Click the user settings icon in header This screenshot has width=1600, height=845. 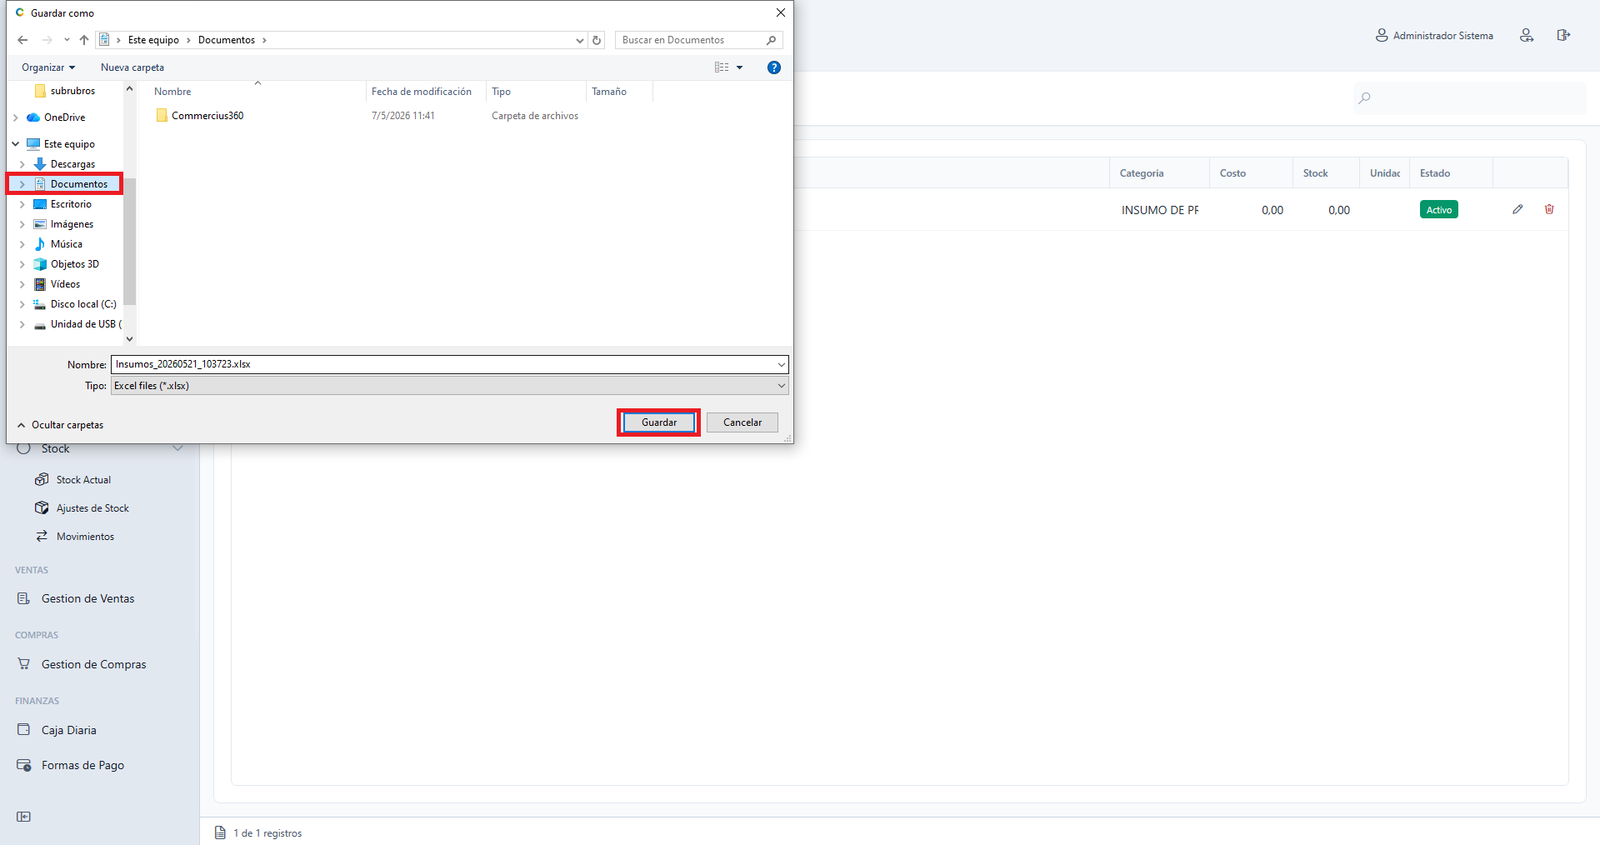(1526, 35)
